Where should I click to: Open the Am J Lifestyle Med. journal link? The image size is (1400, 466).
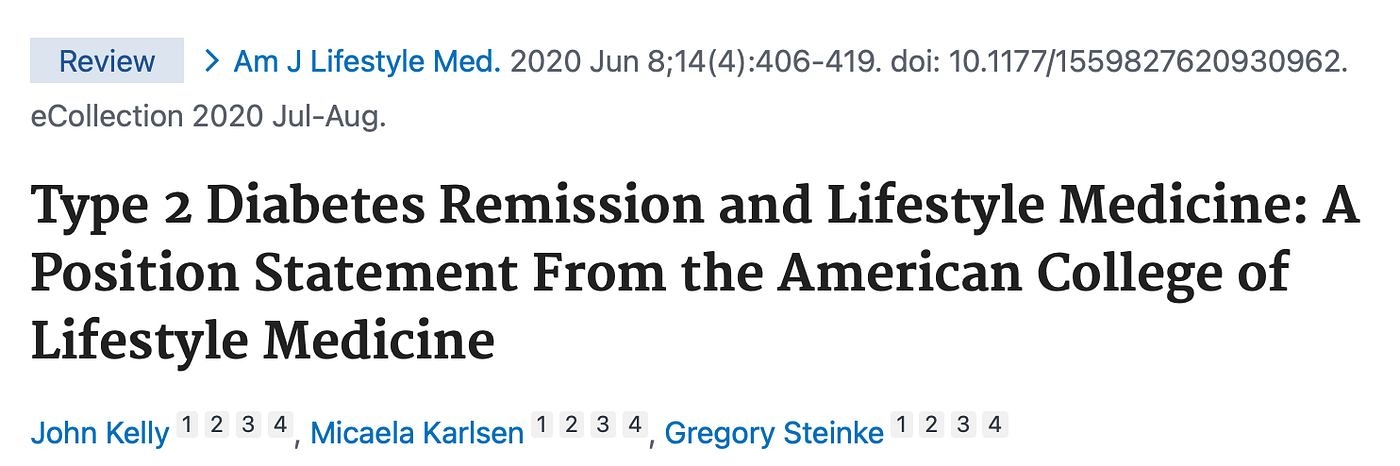[x=367, y=61]
